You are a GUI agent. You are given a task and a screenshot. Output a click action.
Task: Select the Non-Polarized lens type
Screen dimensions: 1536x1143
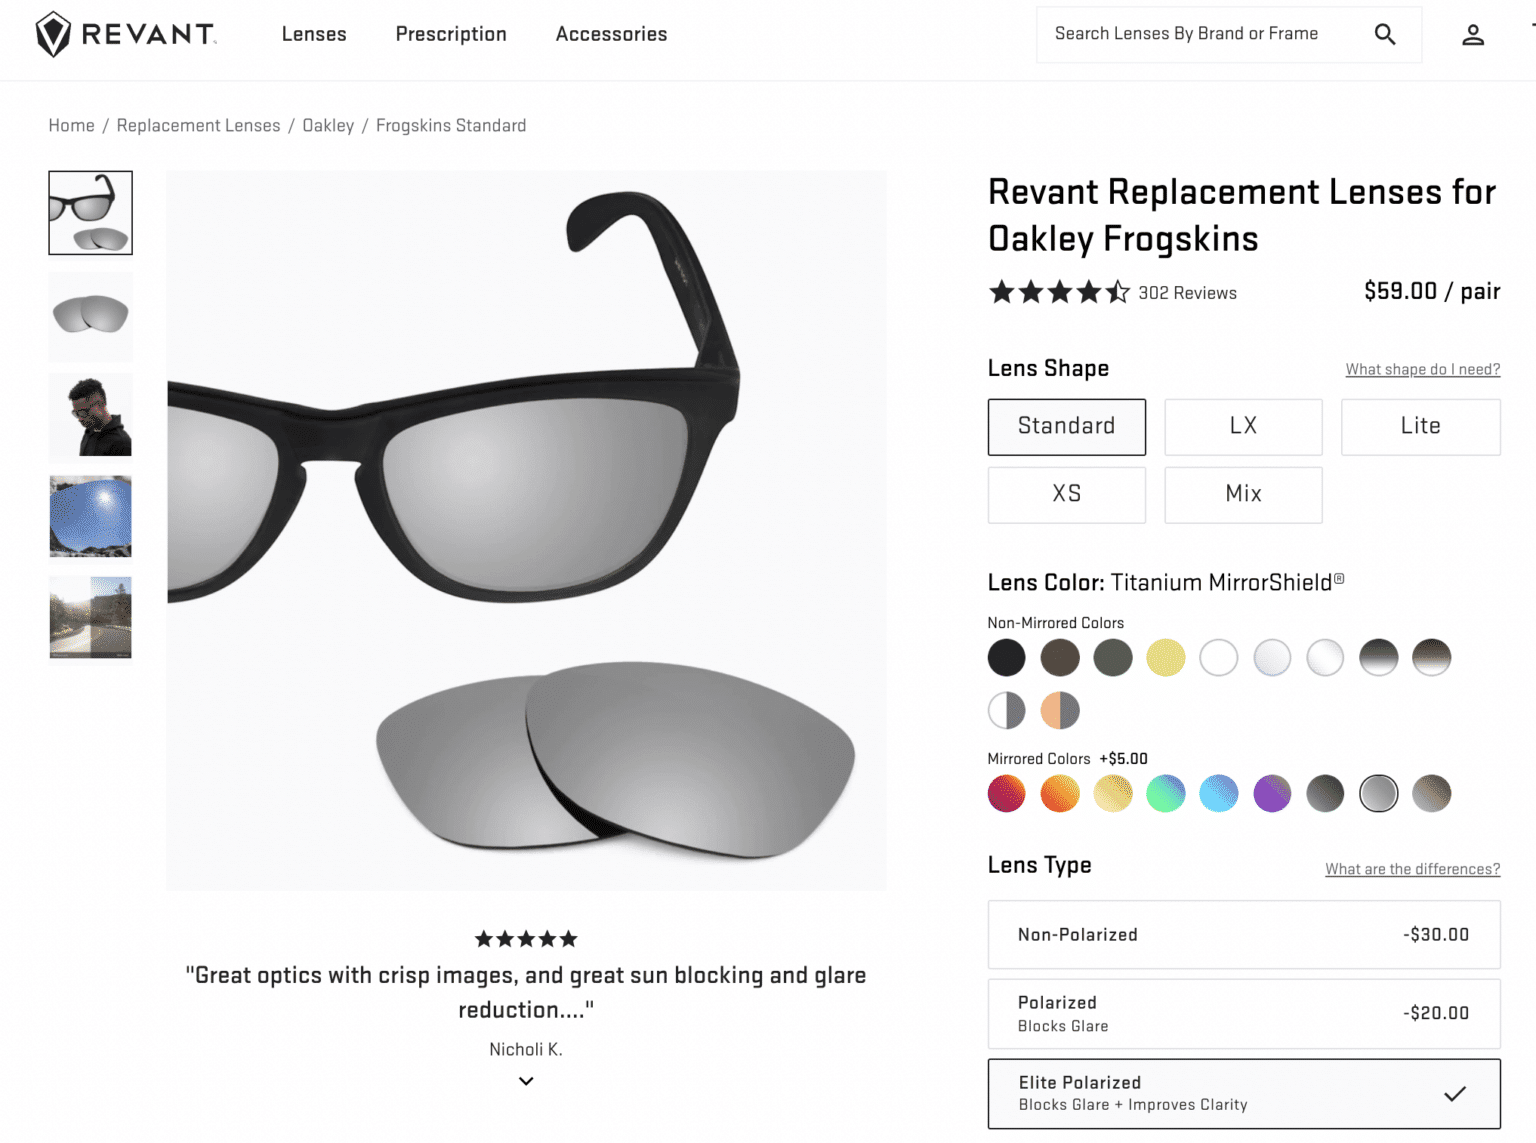pos(1243,934)
